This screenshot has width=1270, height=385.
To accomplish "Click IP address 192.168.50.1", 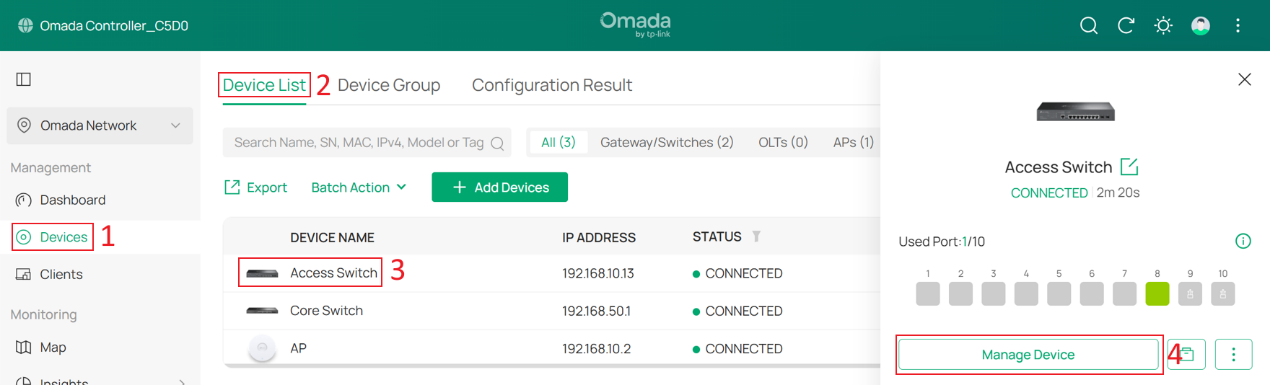I will click(596, 310).
